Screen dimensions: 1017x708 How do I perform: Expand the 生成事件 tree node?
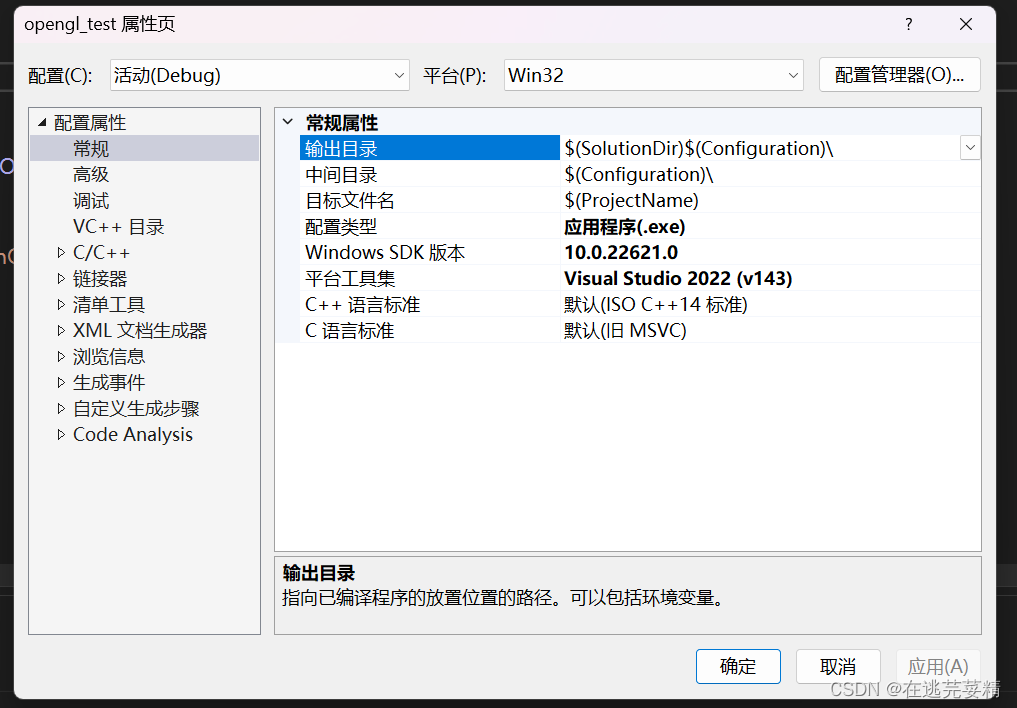click(61, 382)
